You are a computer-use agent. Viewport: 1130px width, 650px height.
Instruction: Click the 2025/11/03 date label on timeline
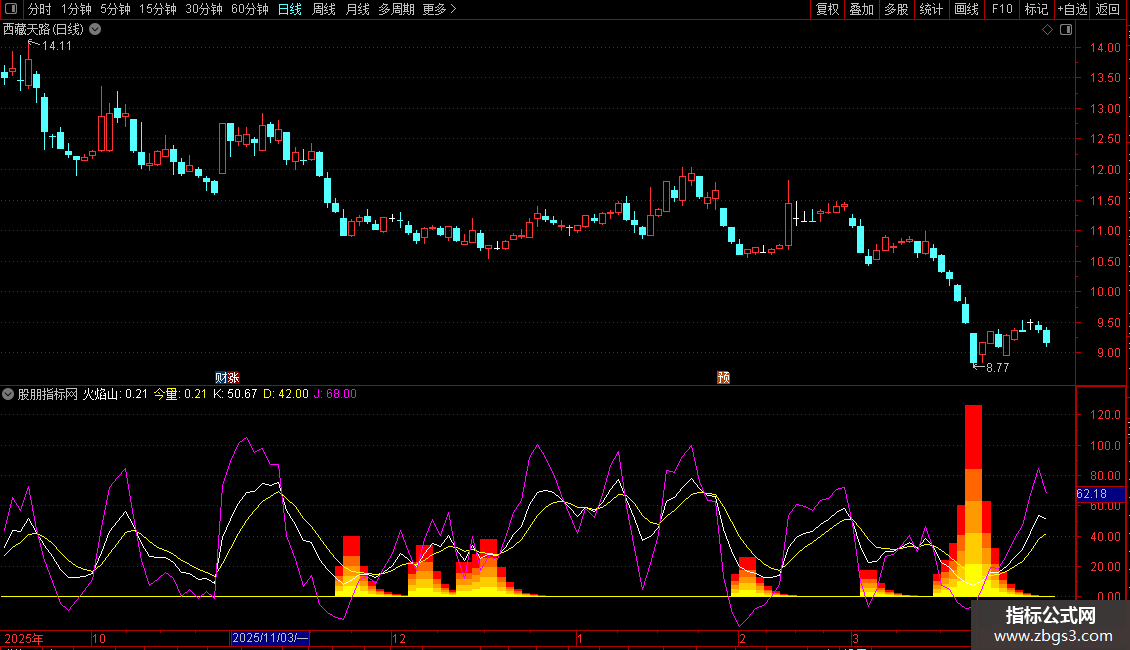(x=270, y=638)
